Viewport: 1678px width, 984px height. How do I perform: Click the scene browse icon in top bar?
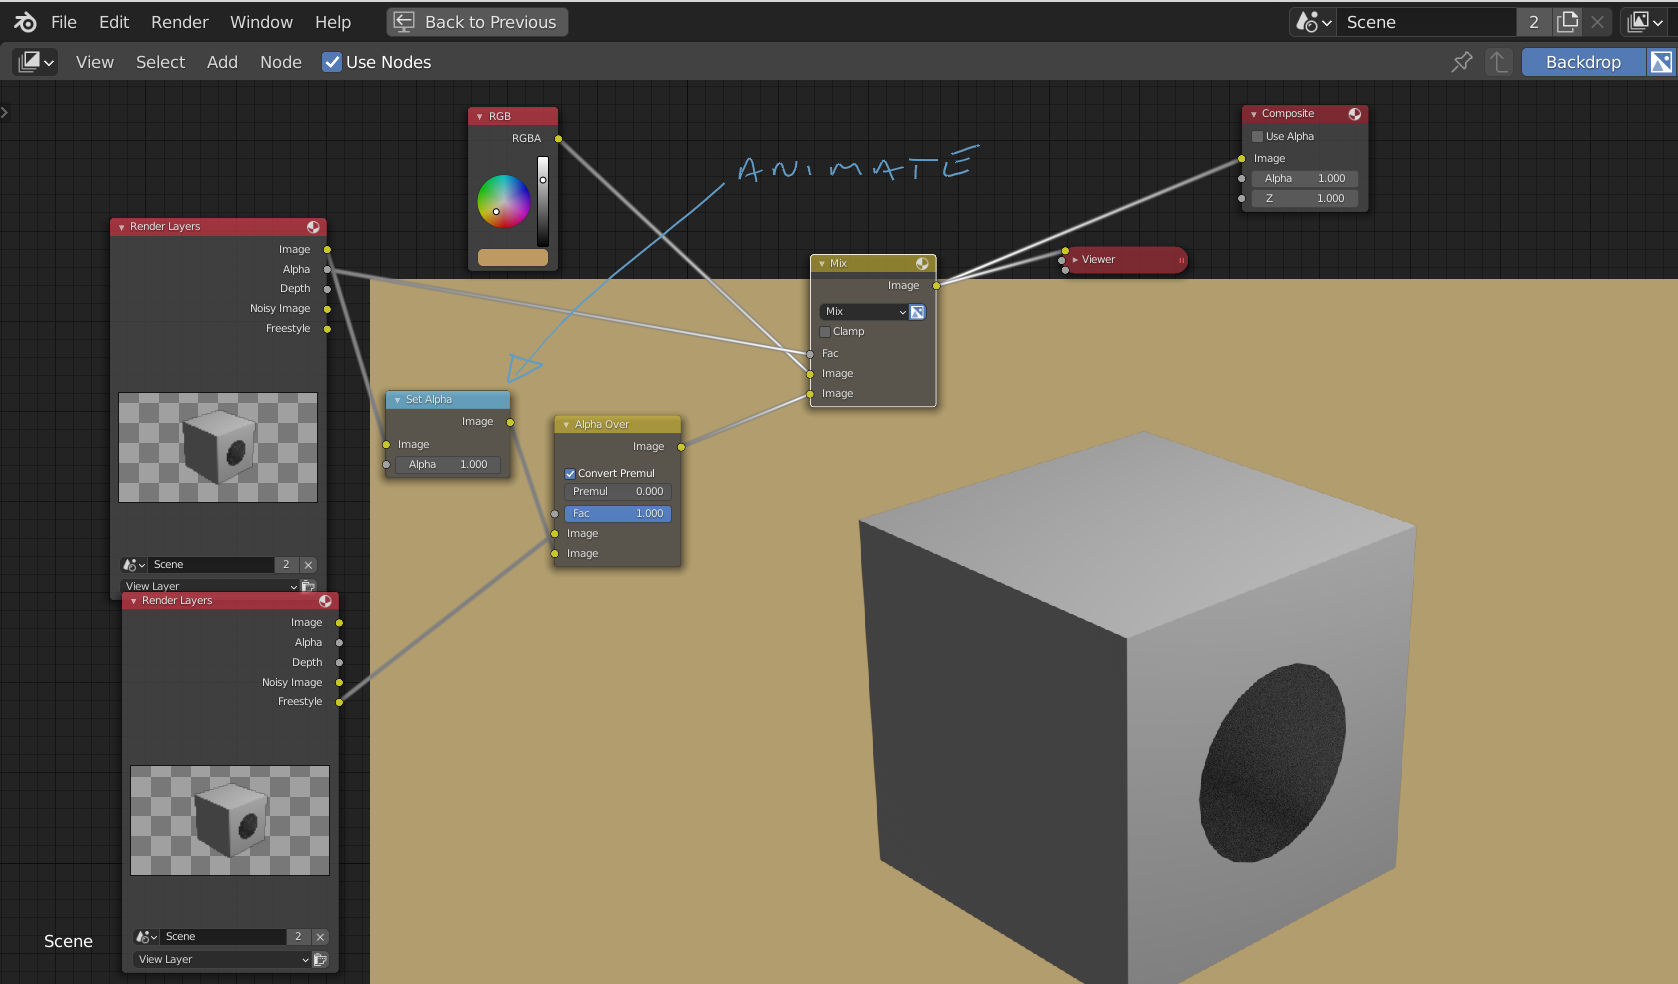coord(1314,22)
